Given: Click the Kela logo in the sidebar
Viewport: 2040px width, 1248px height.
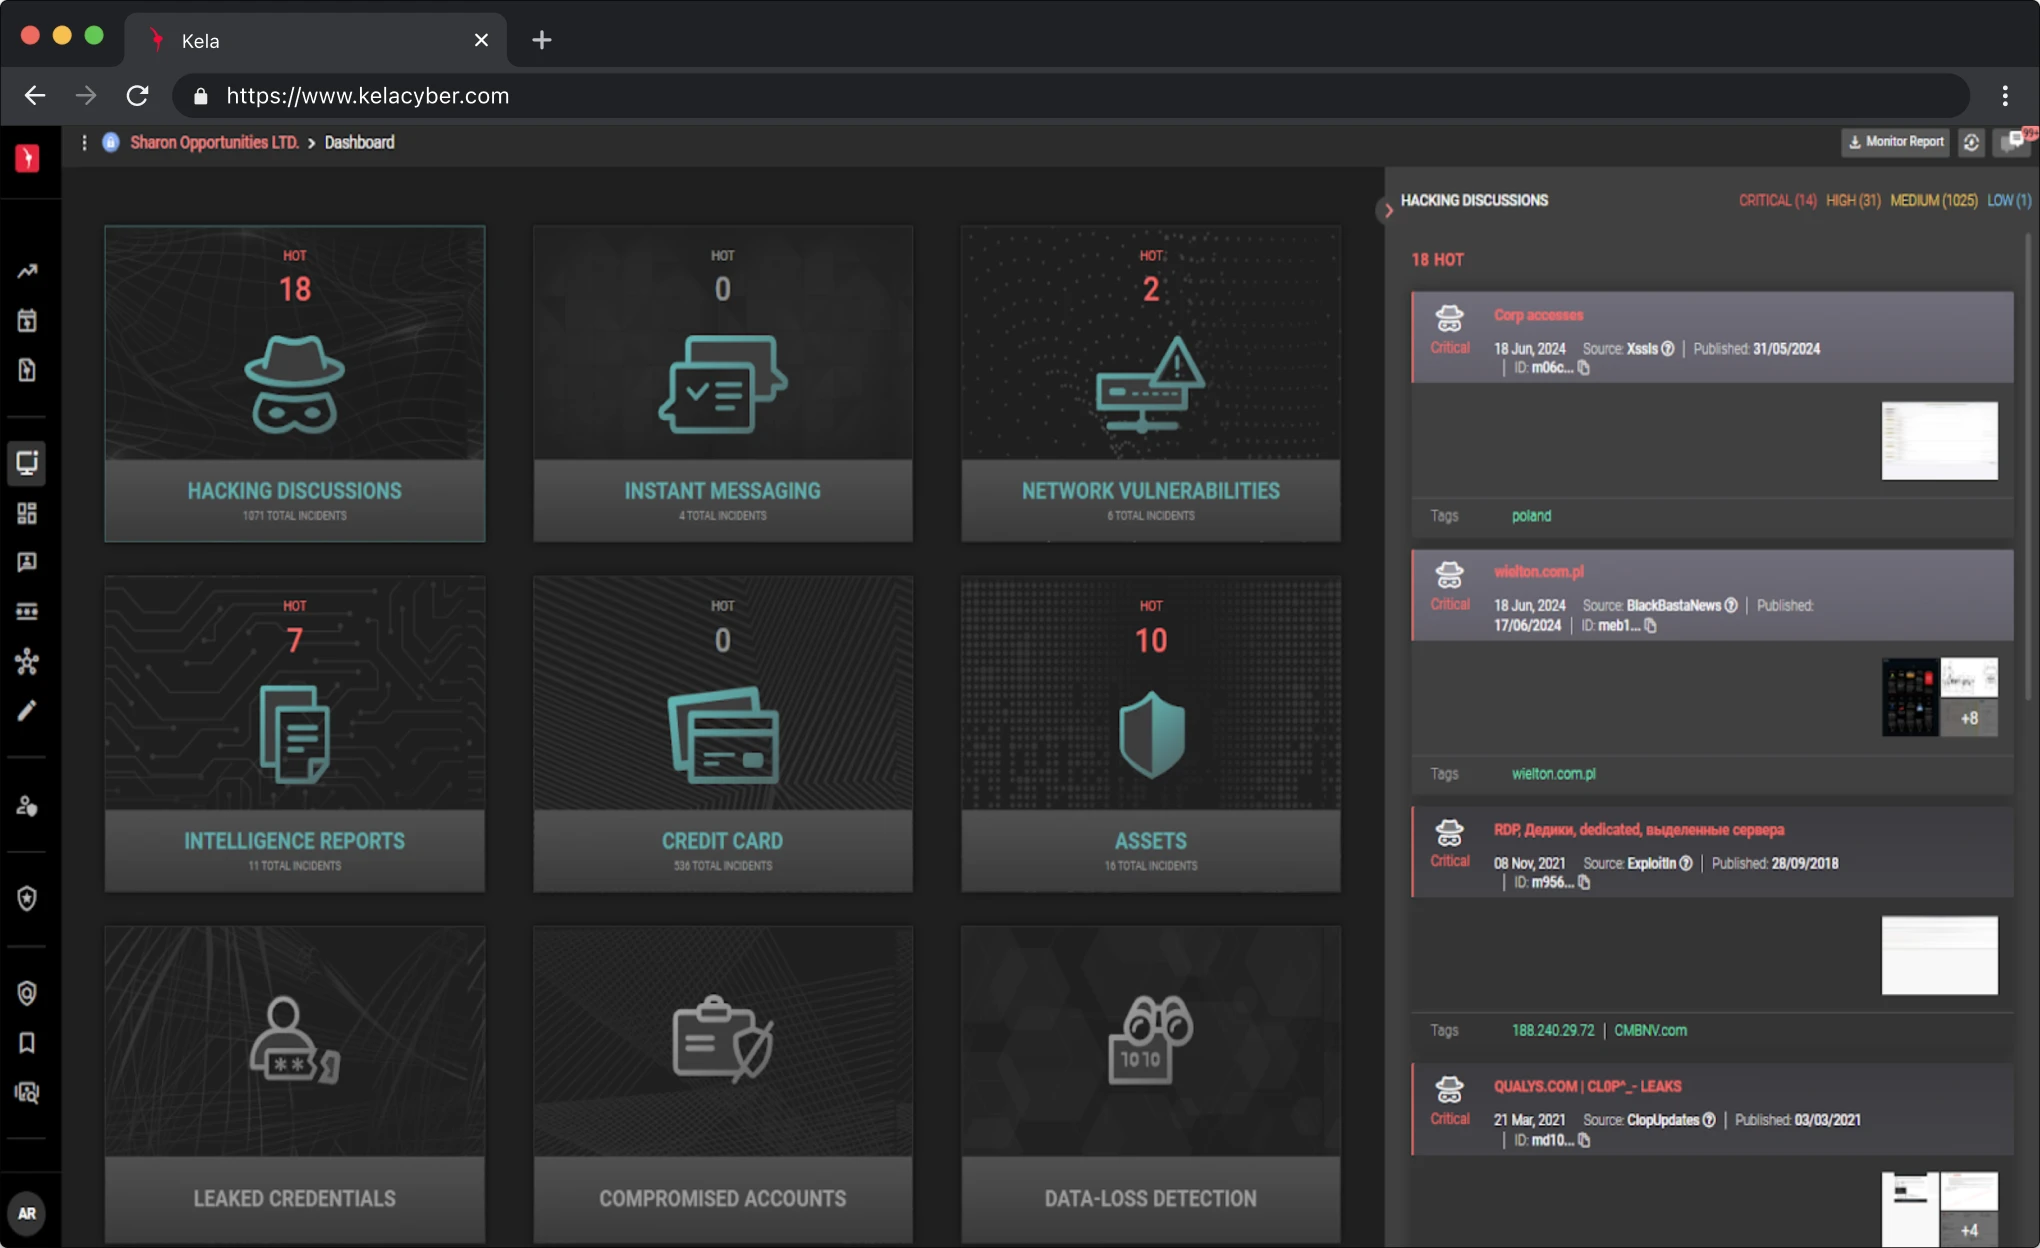Looking at the screenshot, I should coord(28,158).
